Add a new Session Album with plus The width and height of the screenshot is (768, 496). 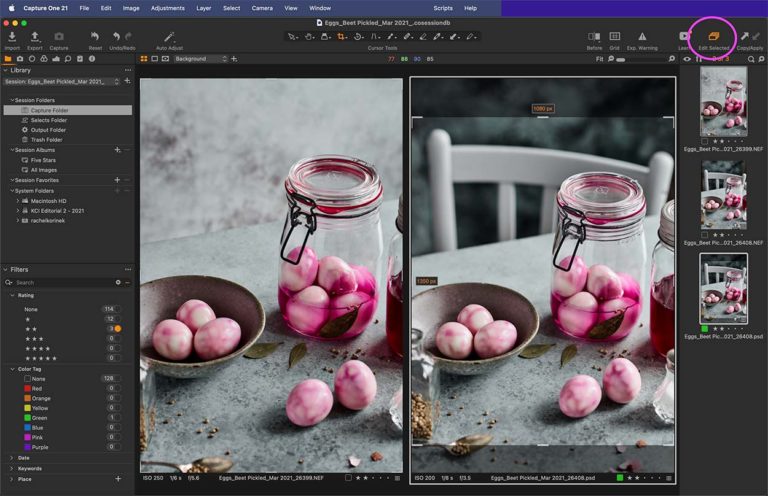coord(117,150)
